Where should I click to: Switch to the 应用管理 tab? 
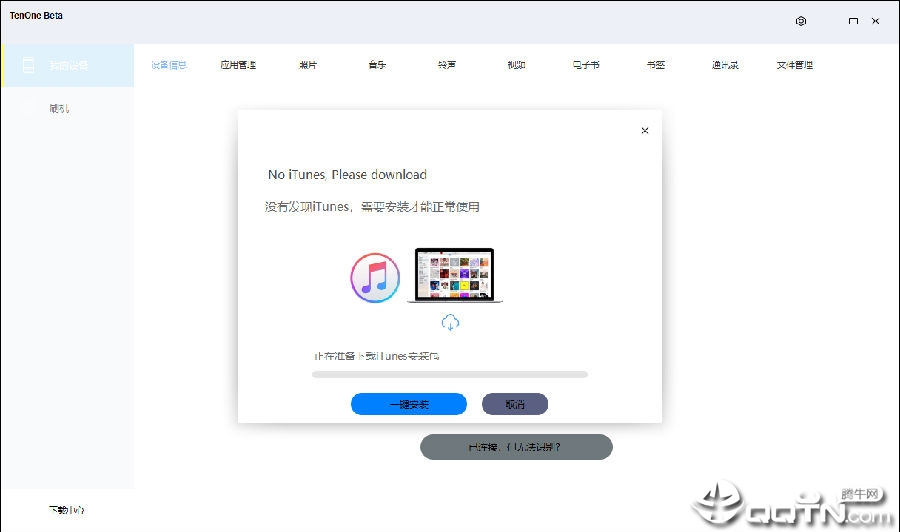coord(238,65)
